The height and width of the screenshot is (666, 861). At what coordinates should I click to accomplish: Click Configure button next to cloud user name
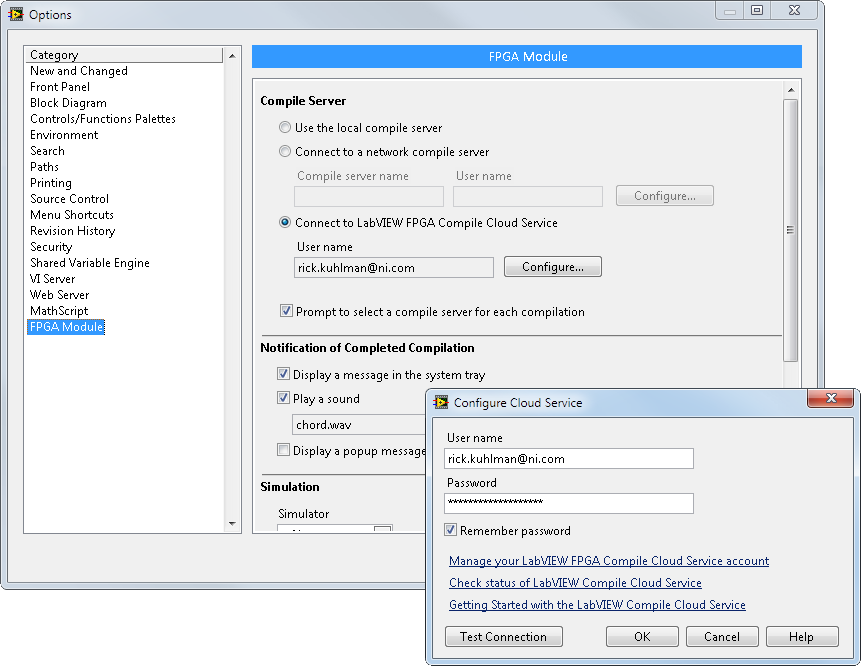[x=552, y=267]
